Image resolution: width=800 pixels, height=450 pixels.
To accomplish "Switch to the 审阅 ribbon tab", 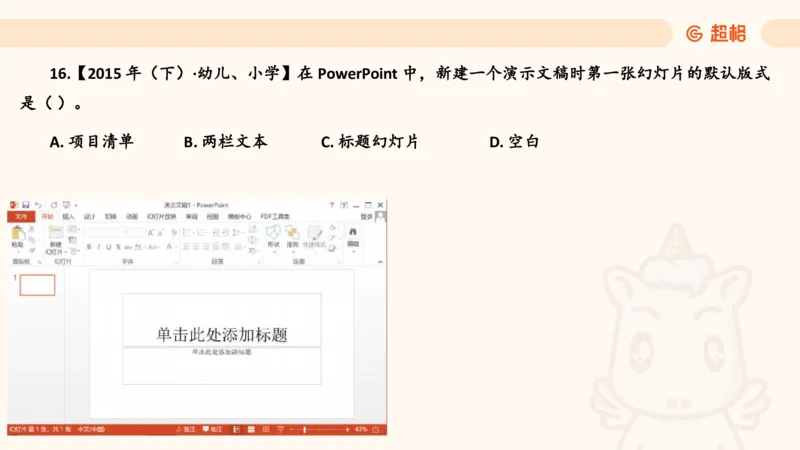I will pyautogui.click(x=191, y=217).
